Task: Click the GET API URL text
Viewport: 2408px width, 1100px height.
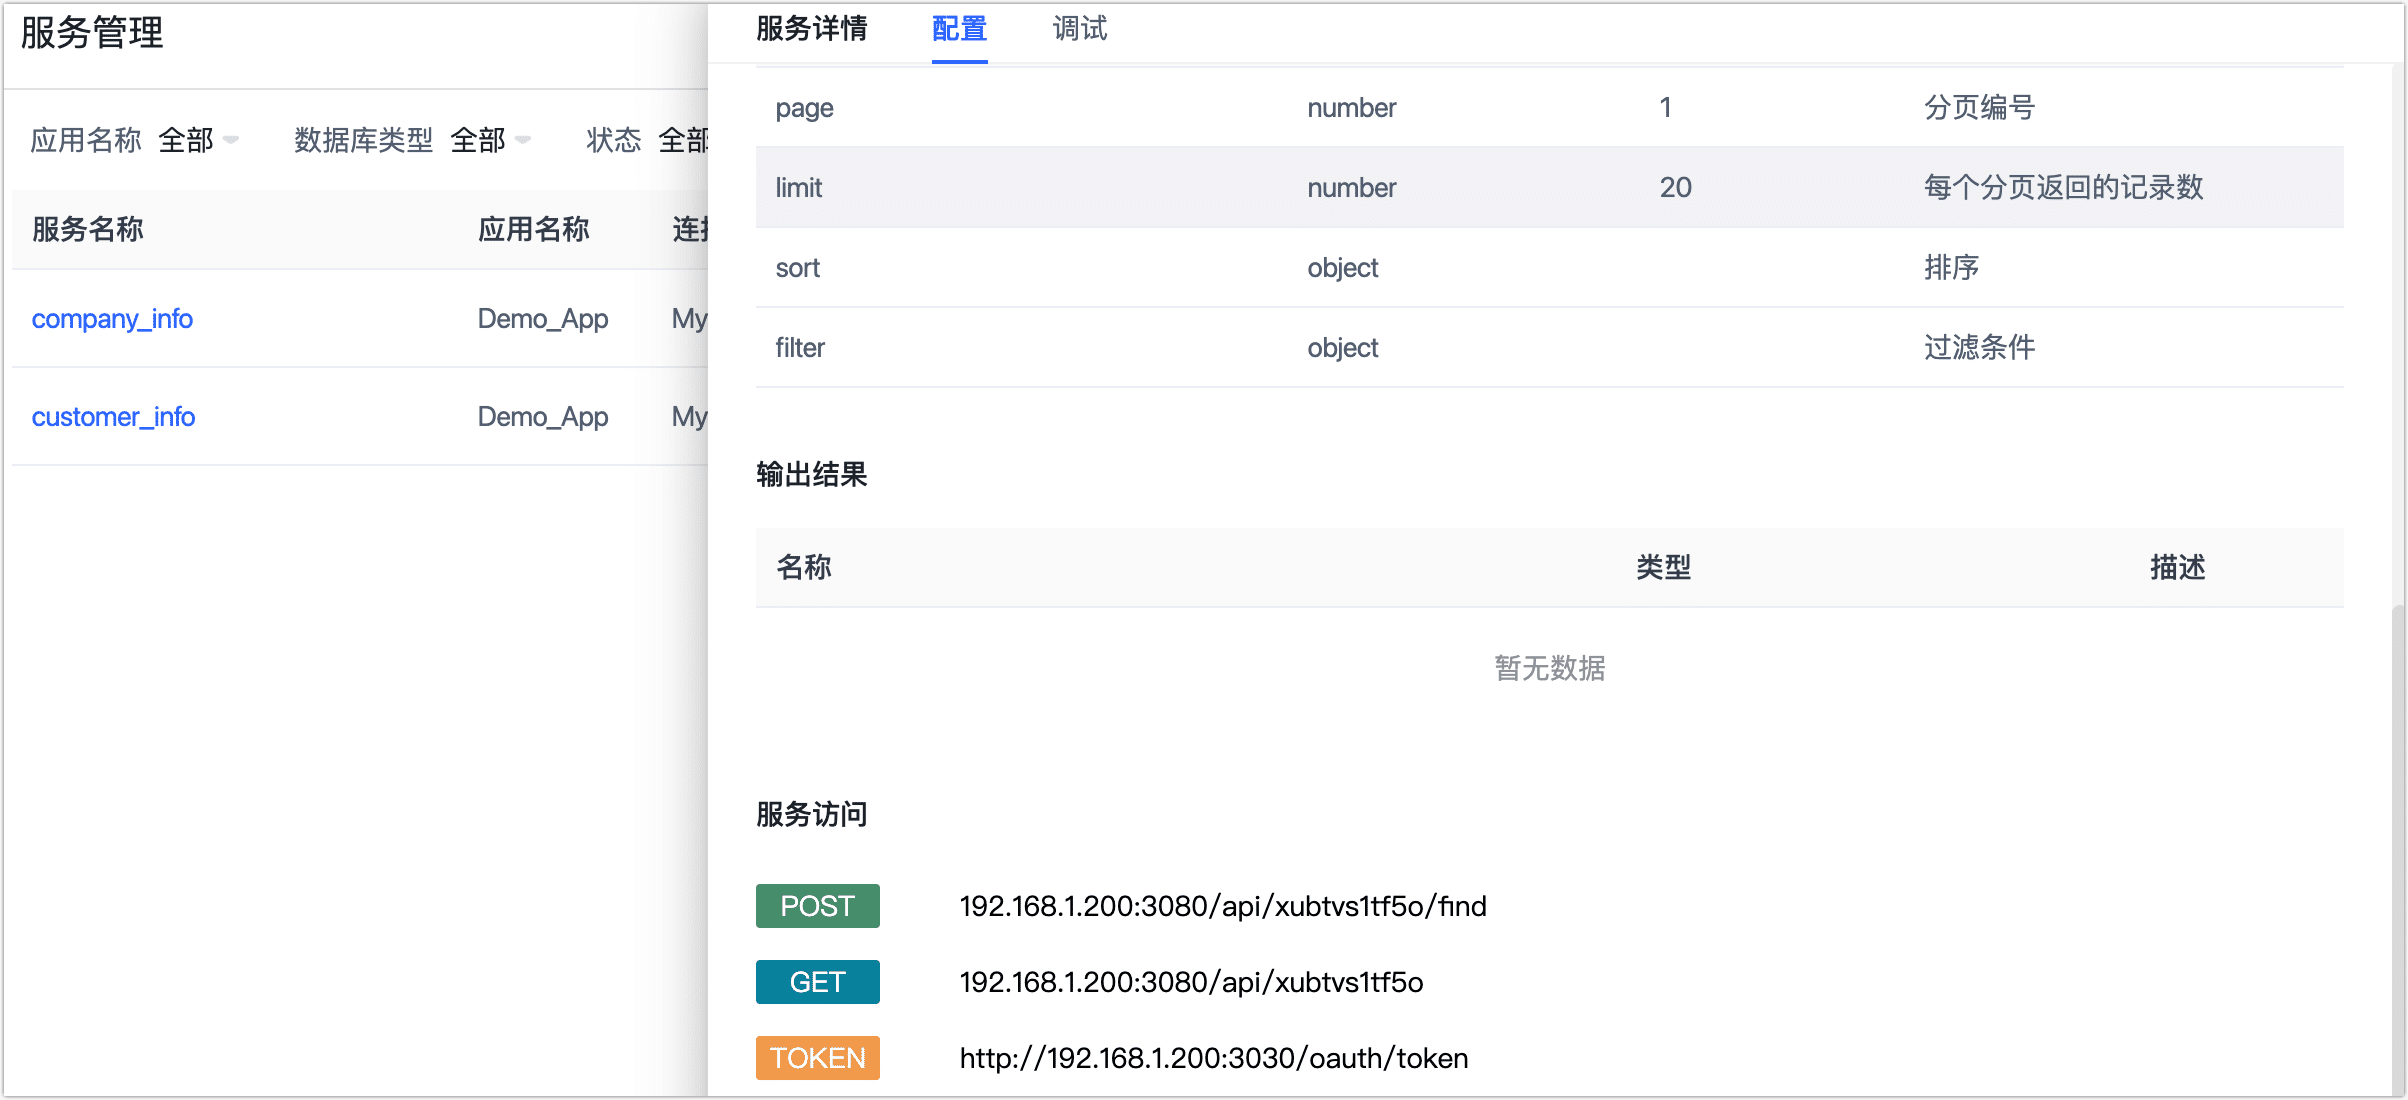Action: (1190, 982)
